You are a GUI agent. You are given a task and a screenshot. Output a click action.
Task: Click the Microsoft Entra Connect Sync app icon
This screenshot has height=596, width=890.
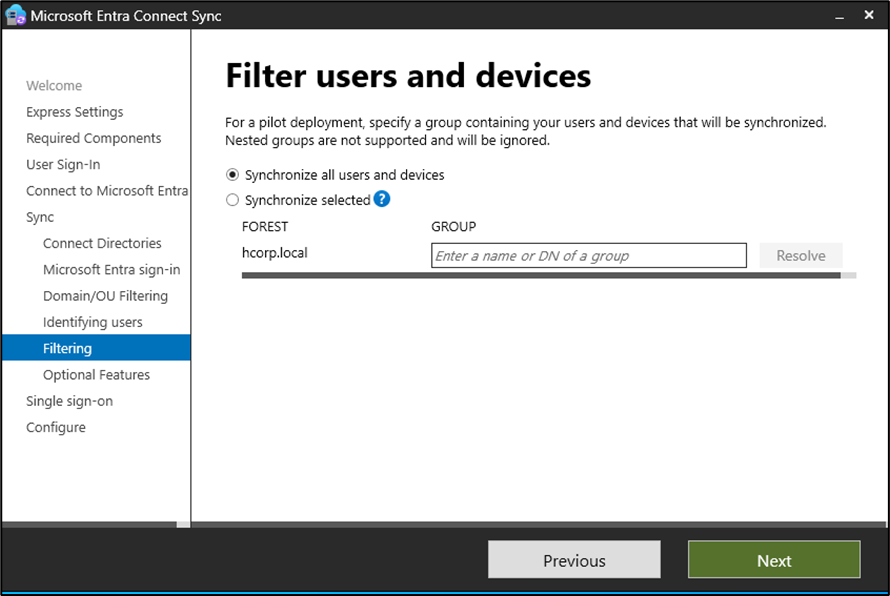15,16
